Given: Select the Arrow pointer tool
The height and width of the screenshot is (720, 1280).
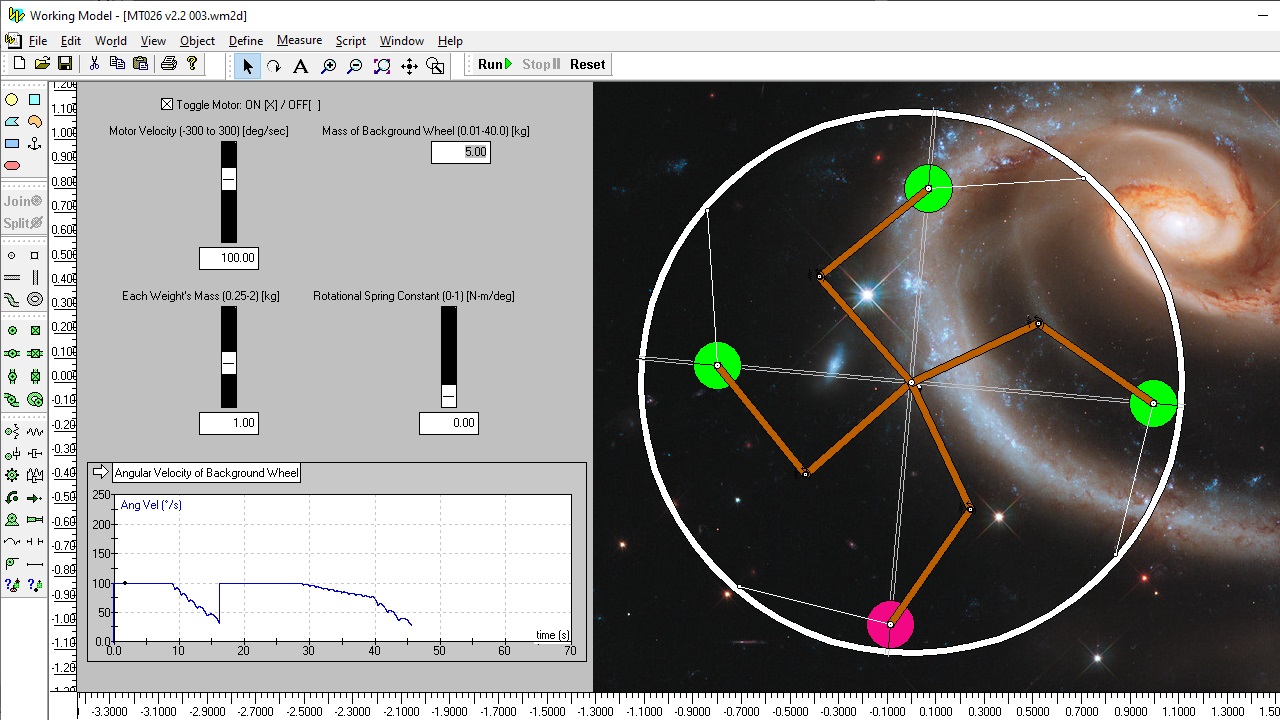Looking at the screenshot, I should pos(247,66).
